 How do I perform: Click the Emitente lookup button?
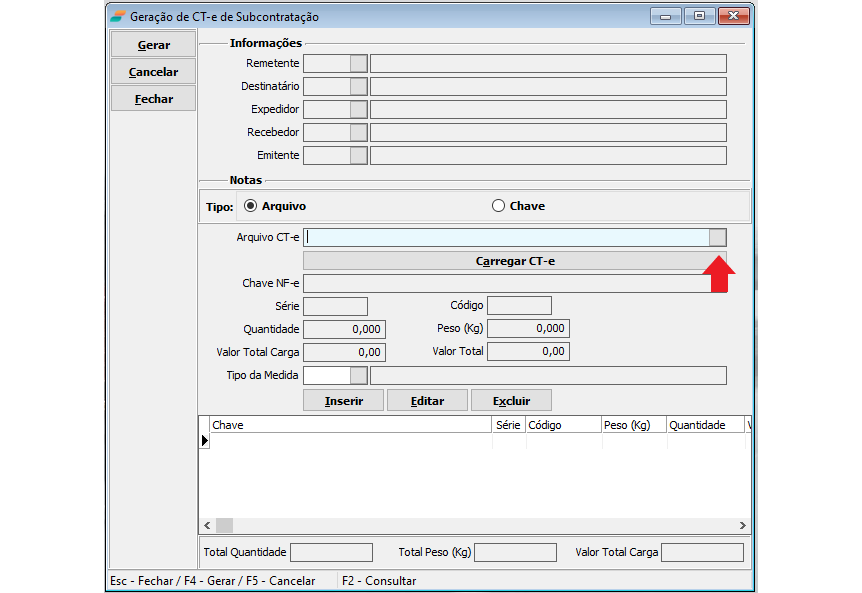click(x=358, y=155)
